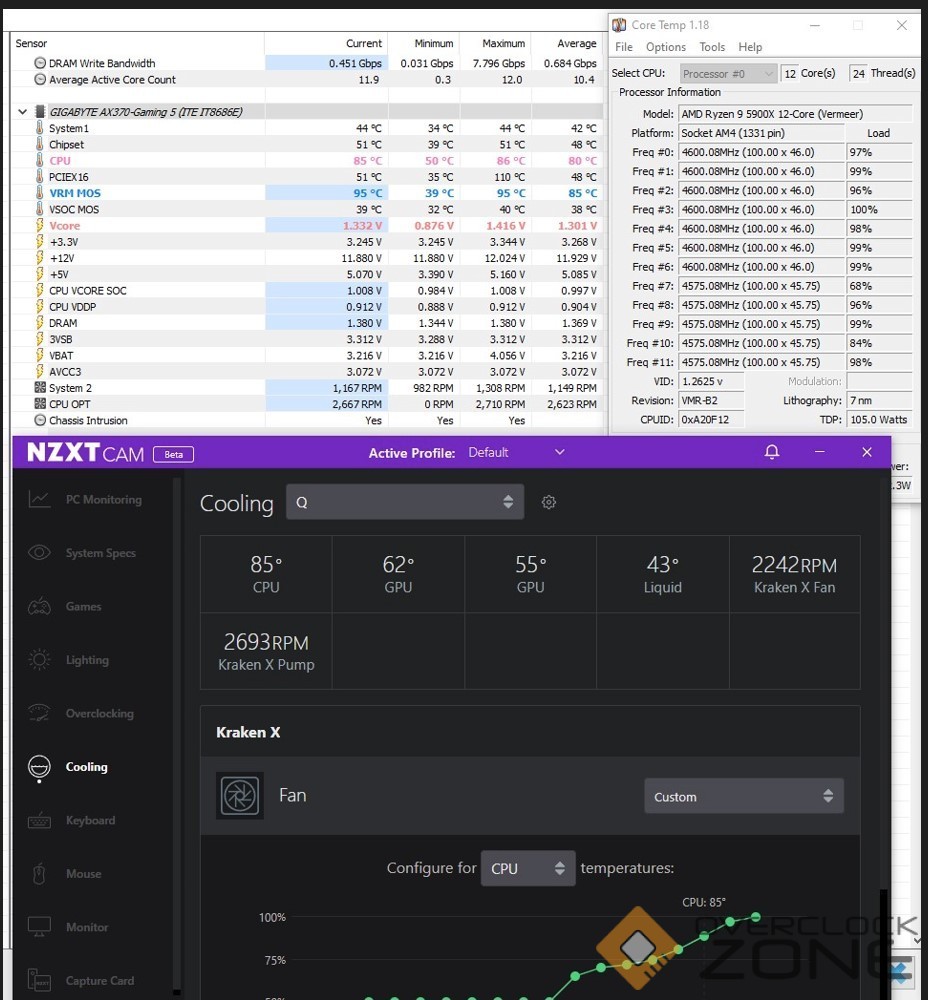Expand the Active Profile Default chevron
Viewport: 928px width, 1000px height.
pos(559,452)
